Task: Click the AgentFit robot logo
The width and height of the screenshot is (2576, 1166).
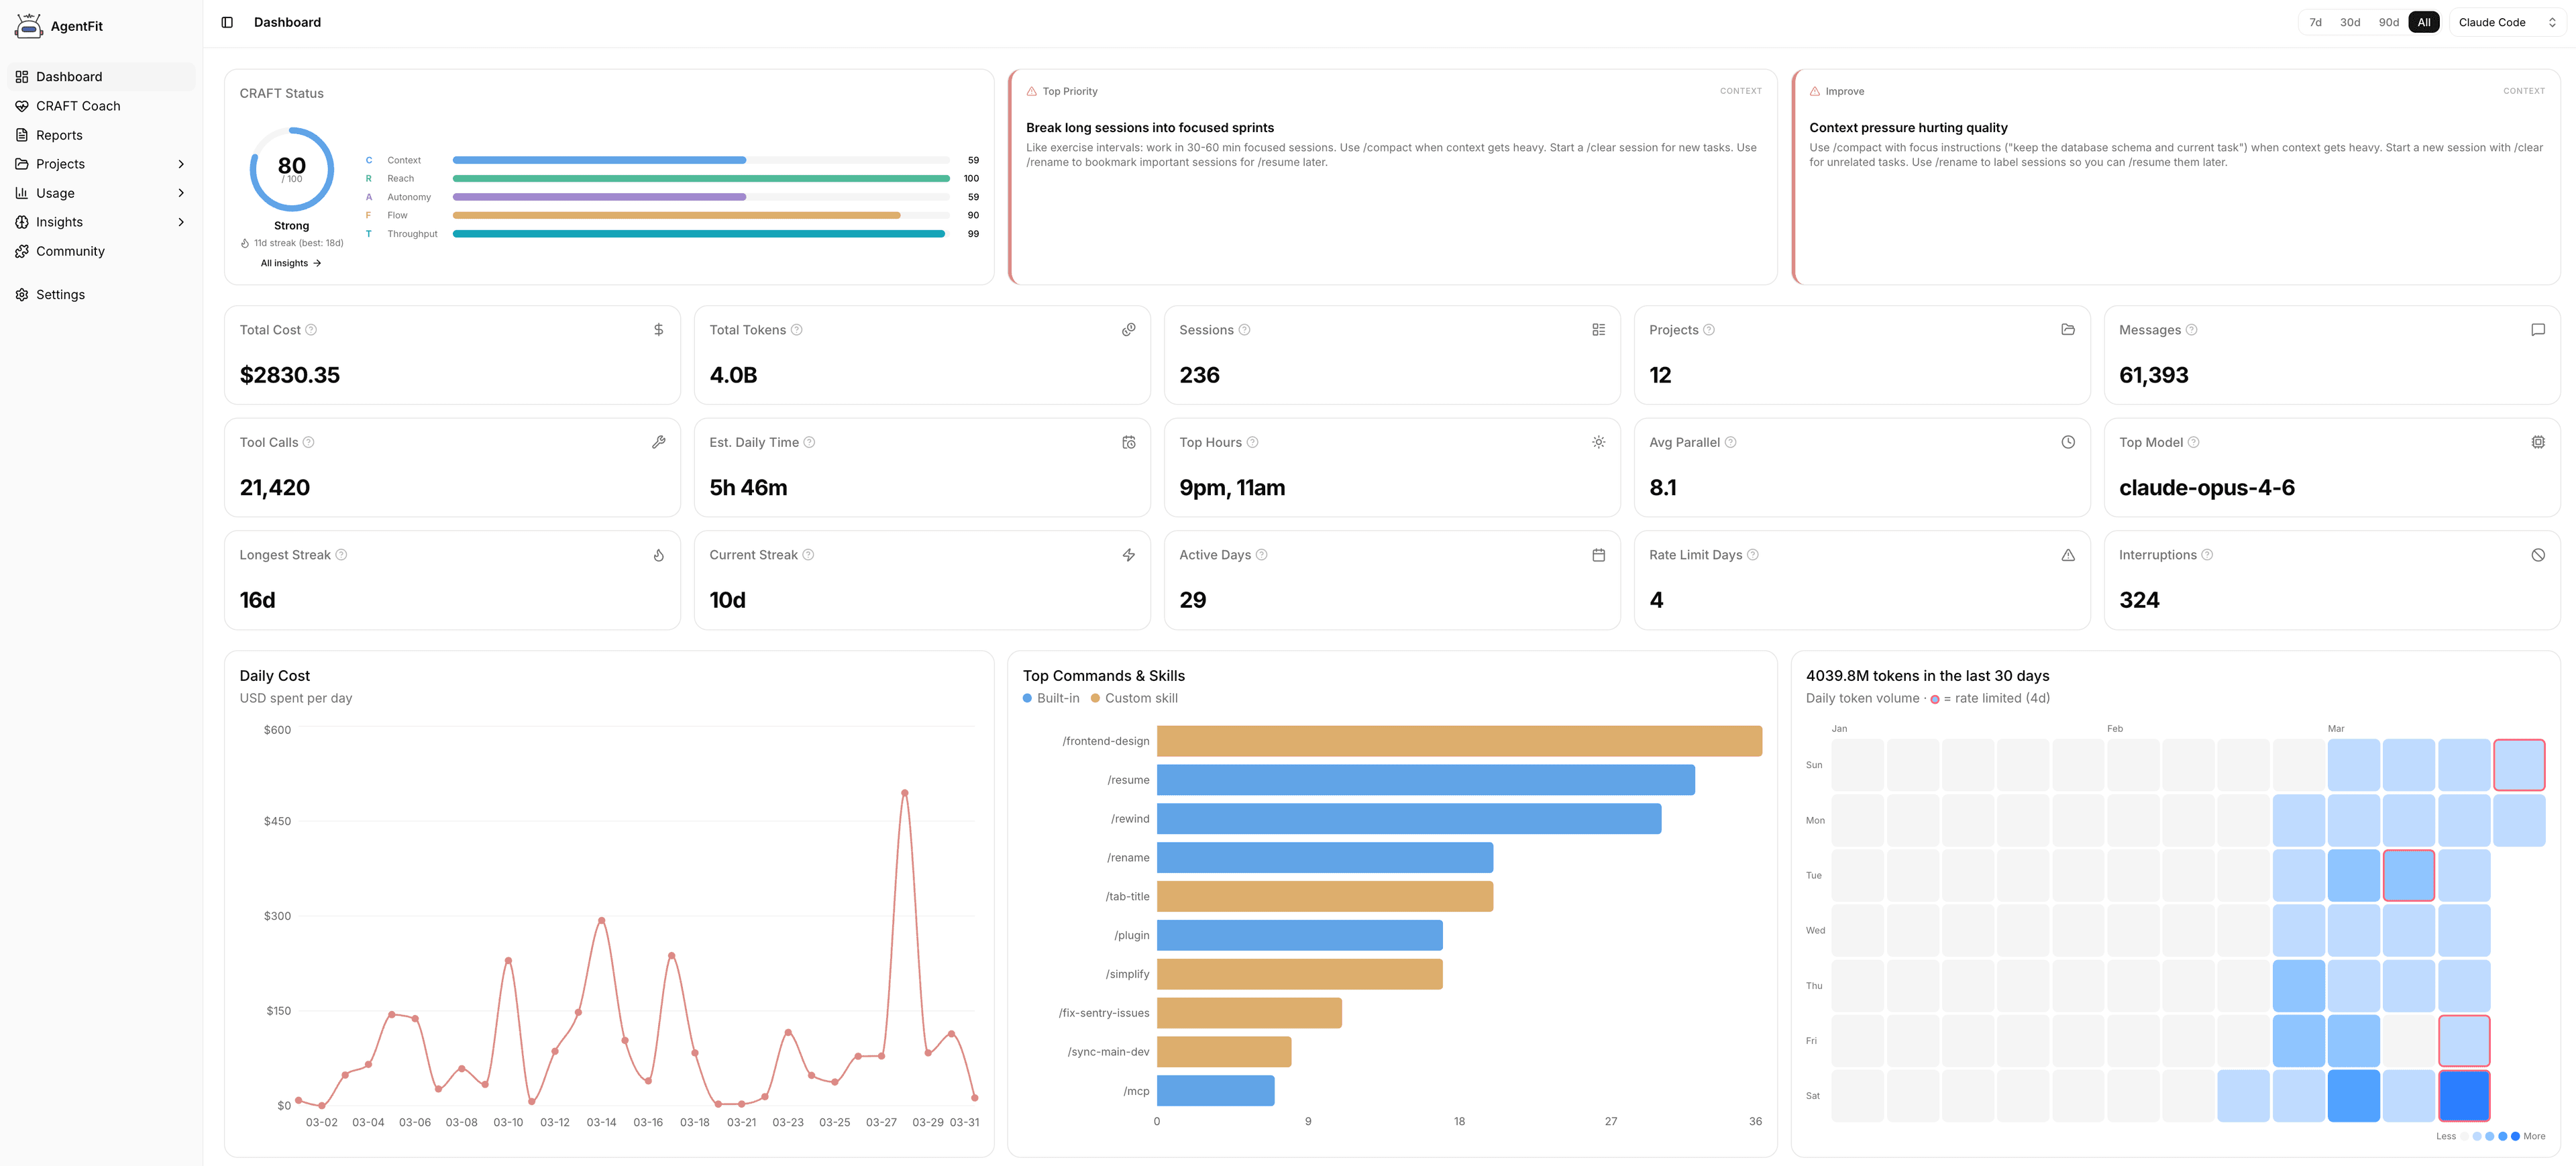Action: [x=29, y=25]
